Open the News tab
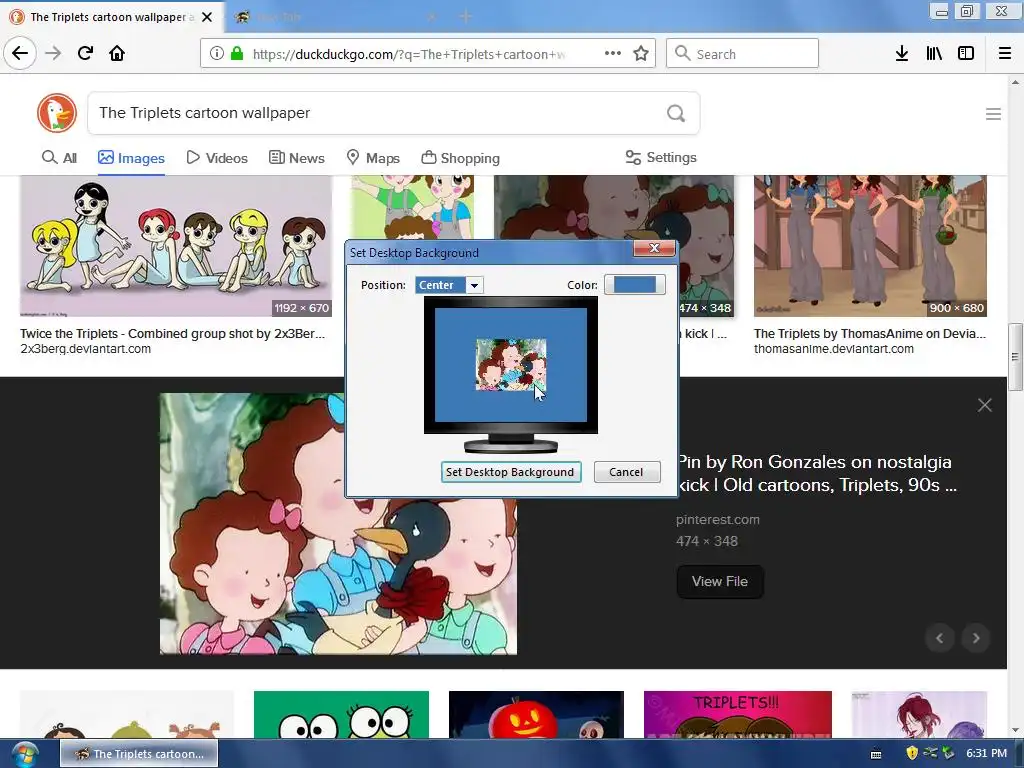This screenshot has height=768, width=1024. click(x=296, y=157)
